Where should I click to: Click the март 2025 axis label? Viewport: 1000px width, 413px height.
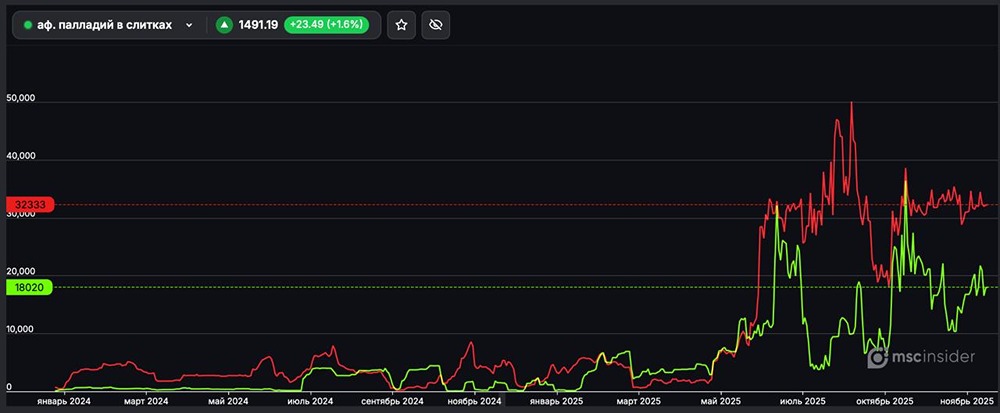pos(638,402)
